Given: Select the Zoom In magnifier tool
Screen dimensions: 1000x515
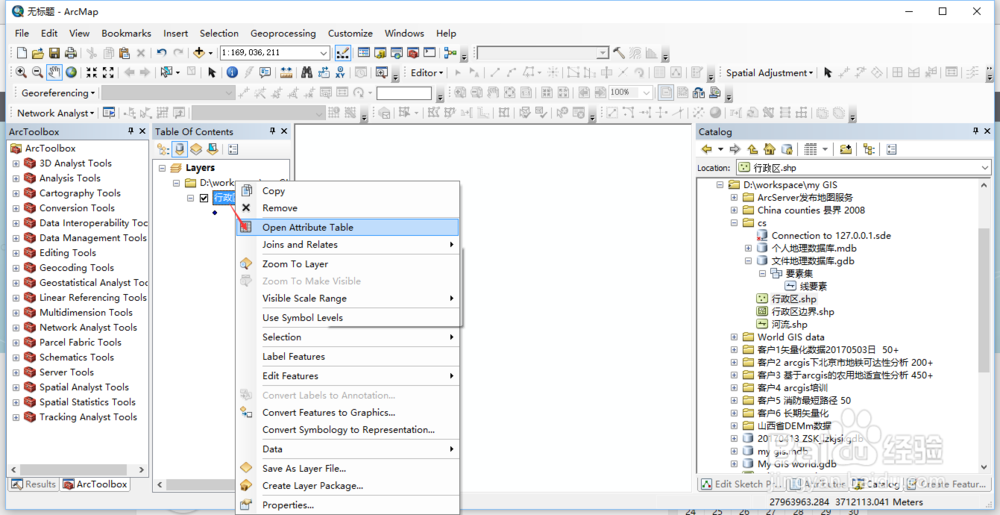Looking at the screenshot, I should [x=21, y=73].
